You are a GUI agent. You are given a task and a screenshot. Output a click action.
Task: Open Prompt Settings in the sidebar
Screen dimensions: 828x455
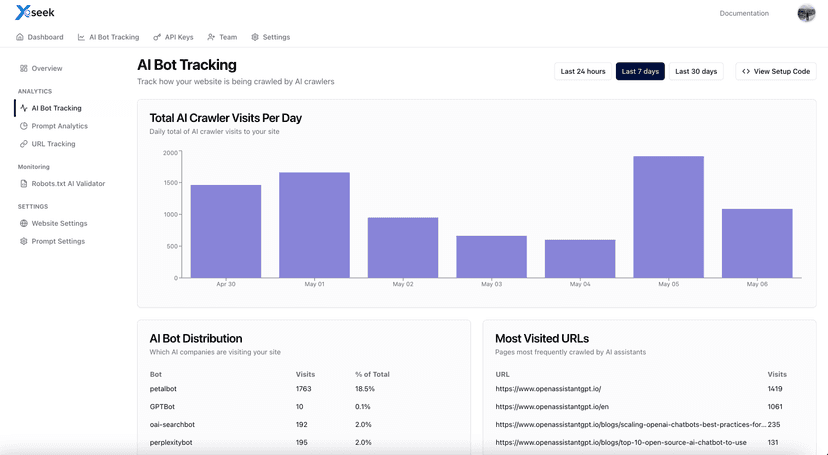pos(58,241)
